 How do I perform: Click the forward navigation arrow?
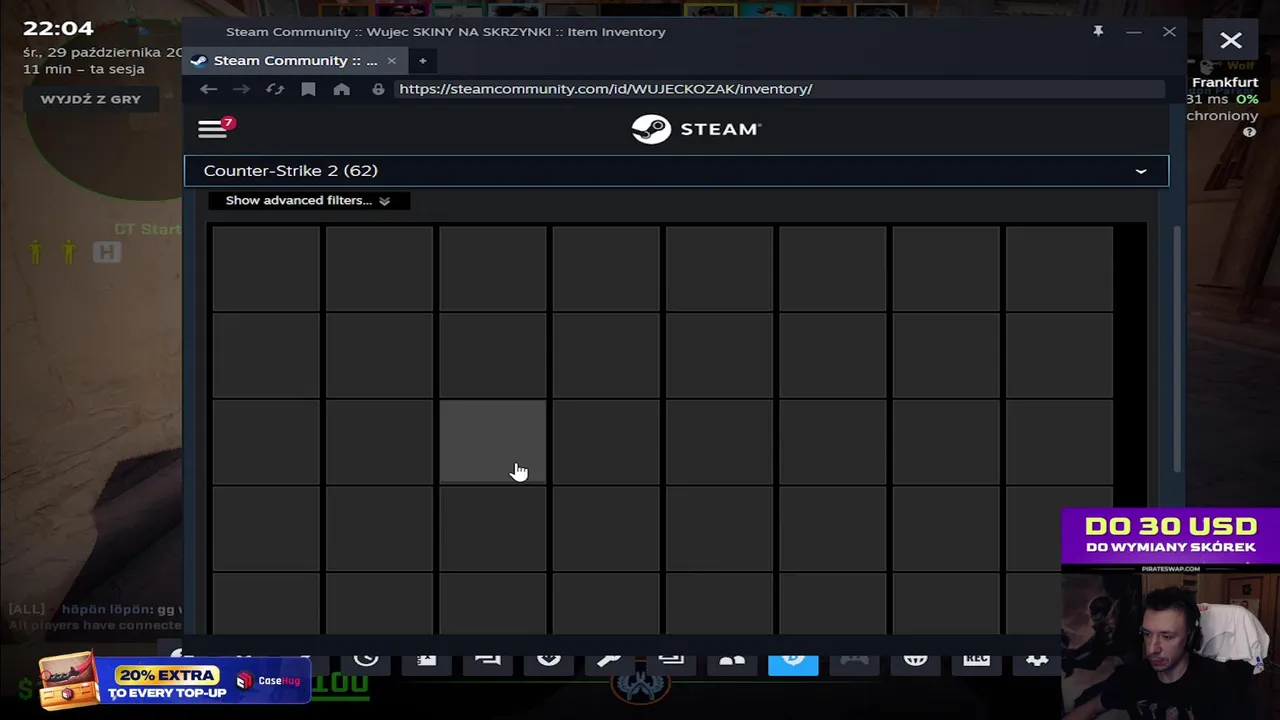(241, 89)
